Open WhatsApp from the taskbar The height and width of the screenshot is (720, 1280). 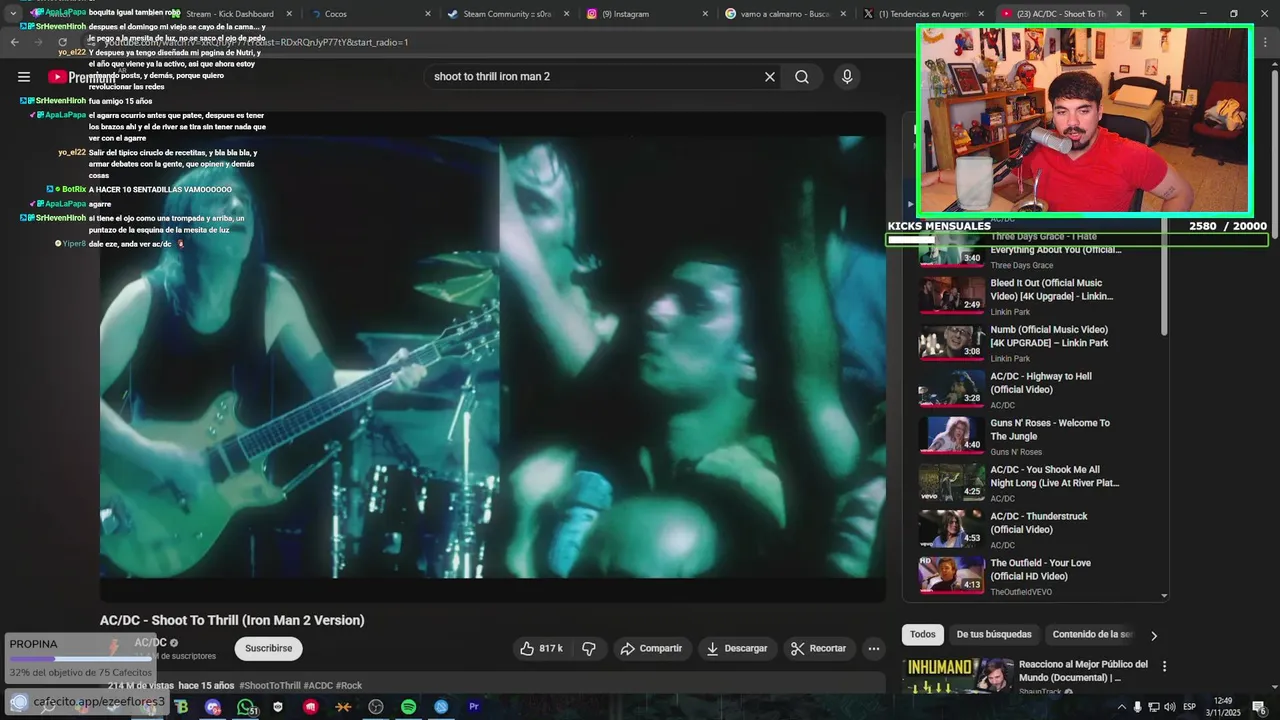246,707
